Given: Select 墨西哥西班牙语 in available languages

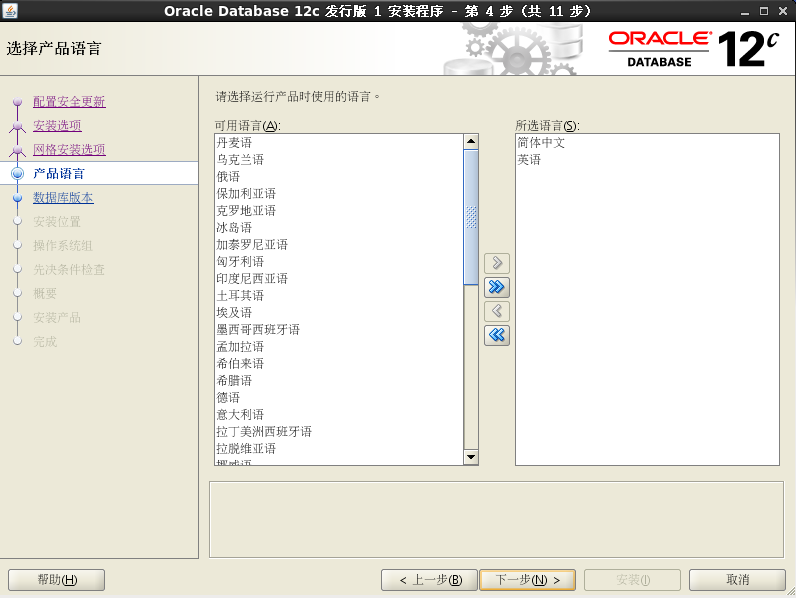Looking at the screenshot, I should (339, 330).
